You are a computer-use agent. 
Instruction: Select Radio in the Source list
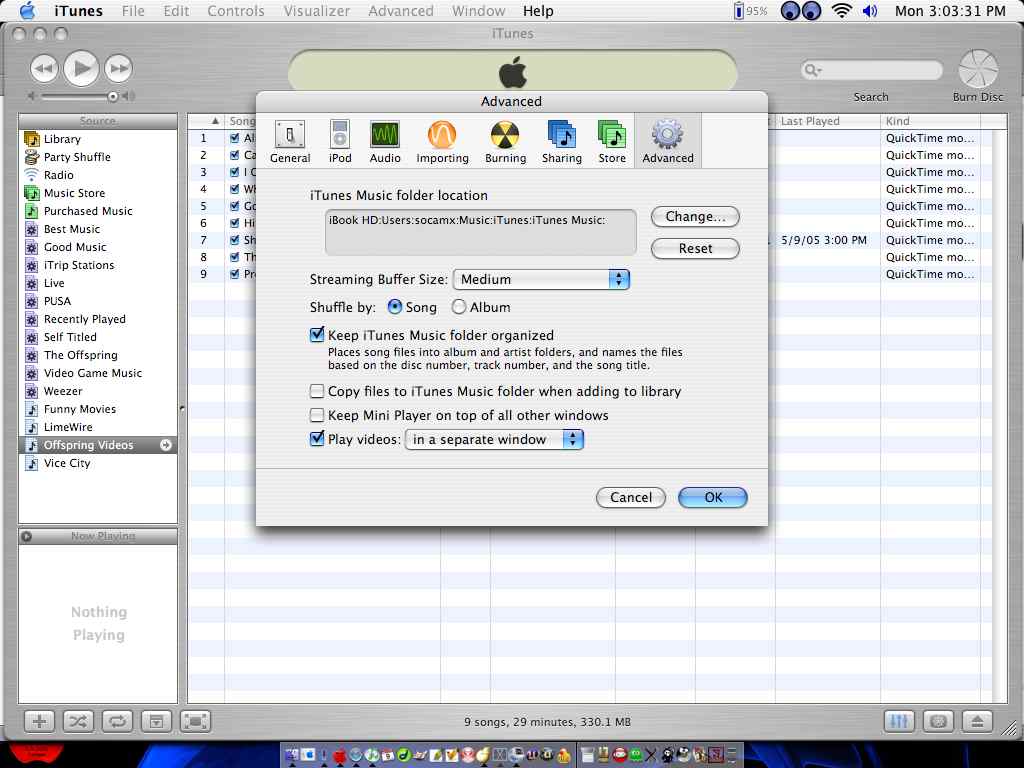[x=98, y=175]
